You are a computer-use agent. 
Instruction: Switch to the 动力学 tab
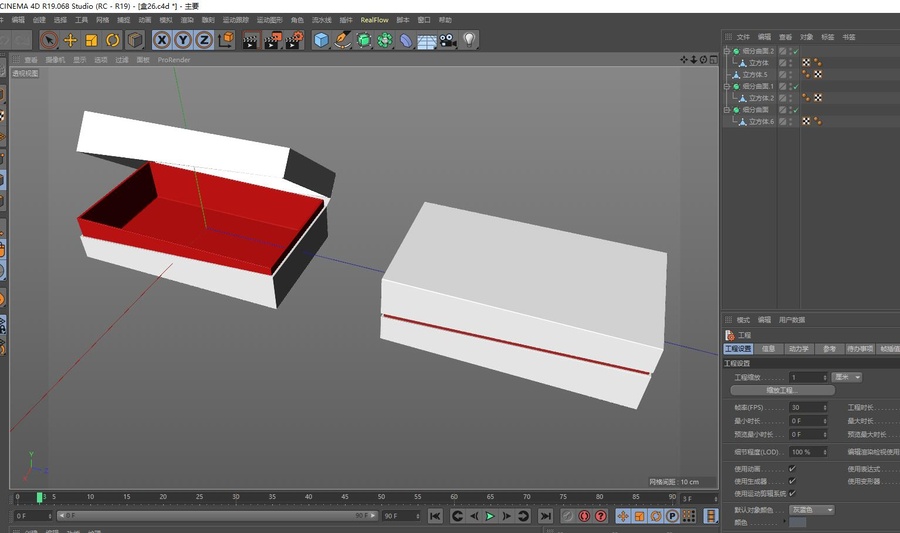point(798,349)
